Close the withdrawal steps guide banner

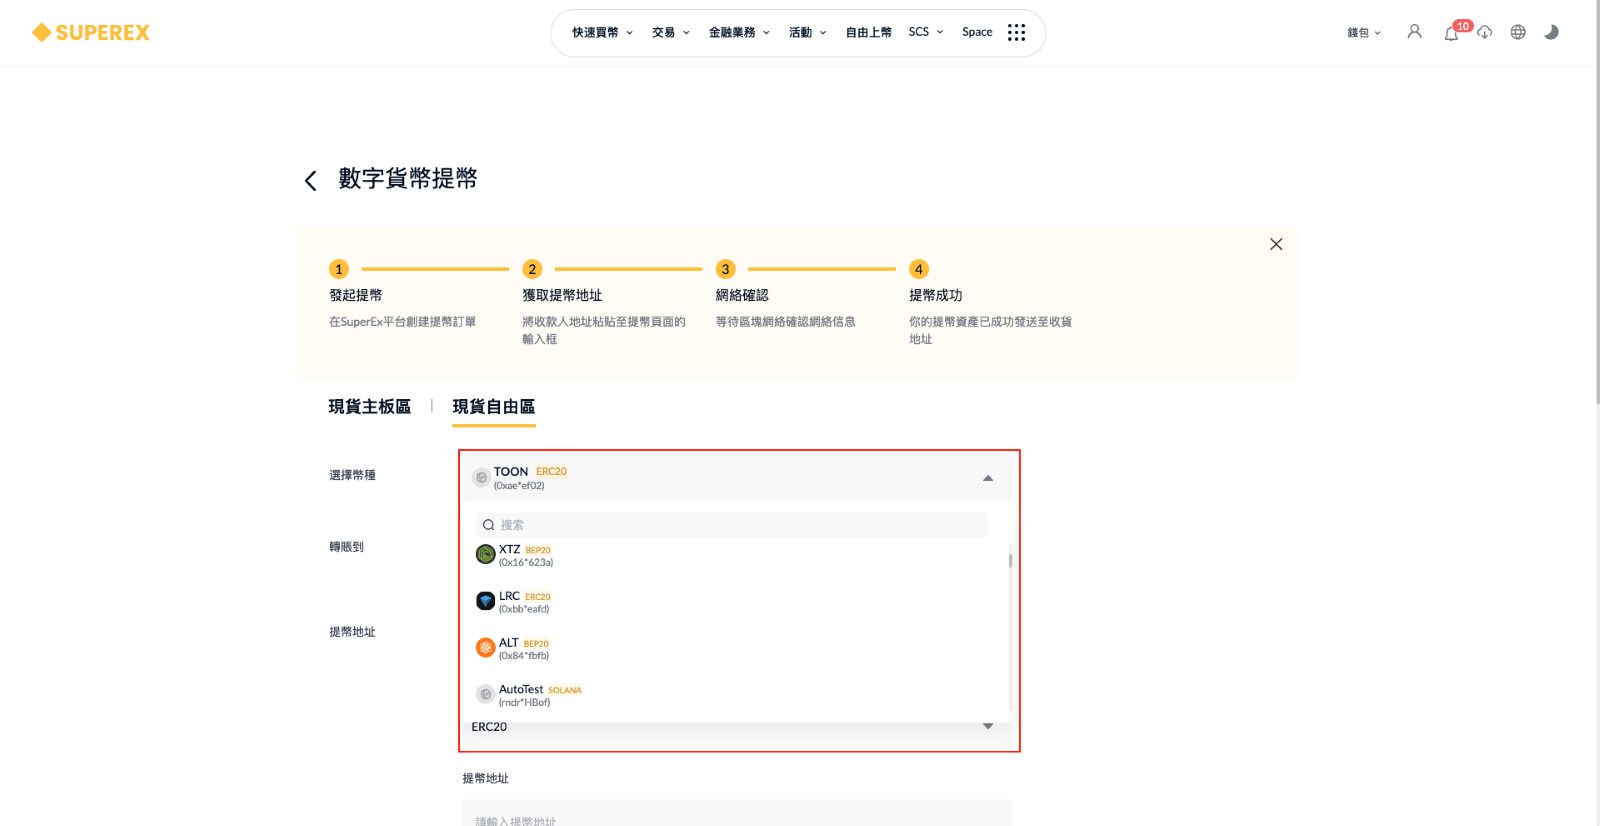coord(1276,244)
